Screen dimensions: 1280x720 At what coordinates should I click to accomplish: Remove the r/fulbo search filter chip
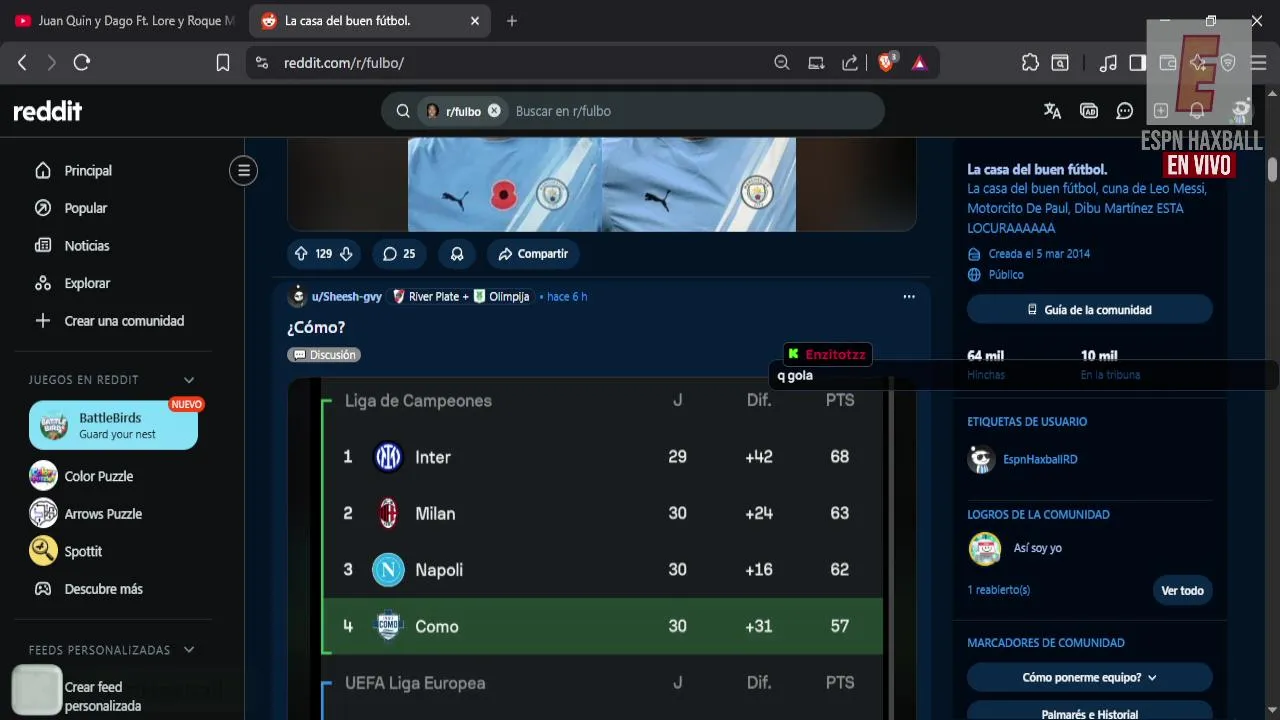tap(494, 111)
